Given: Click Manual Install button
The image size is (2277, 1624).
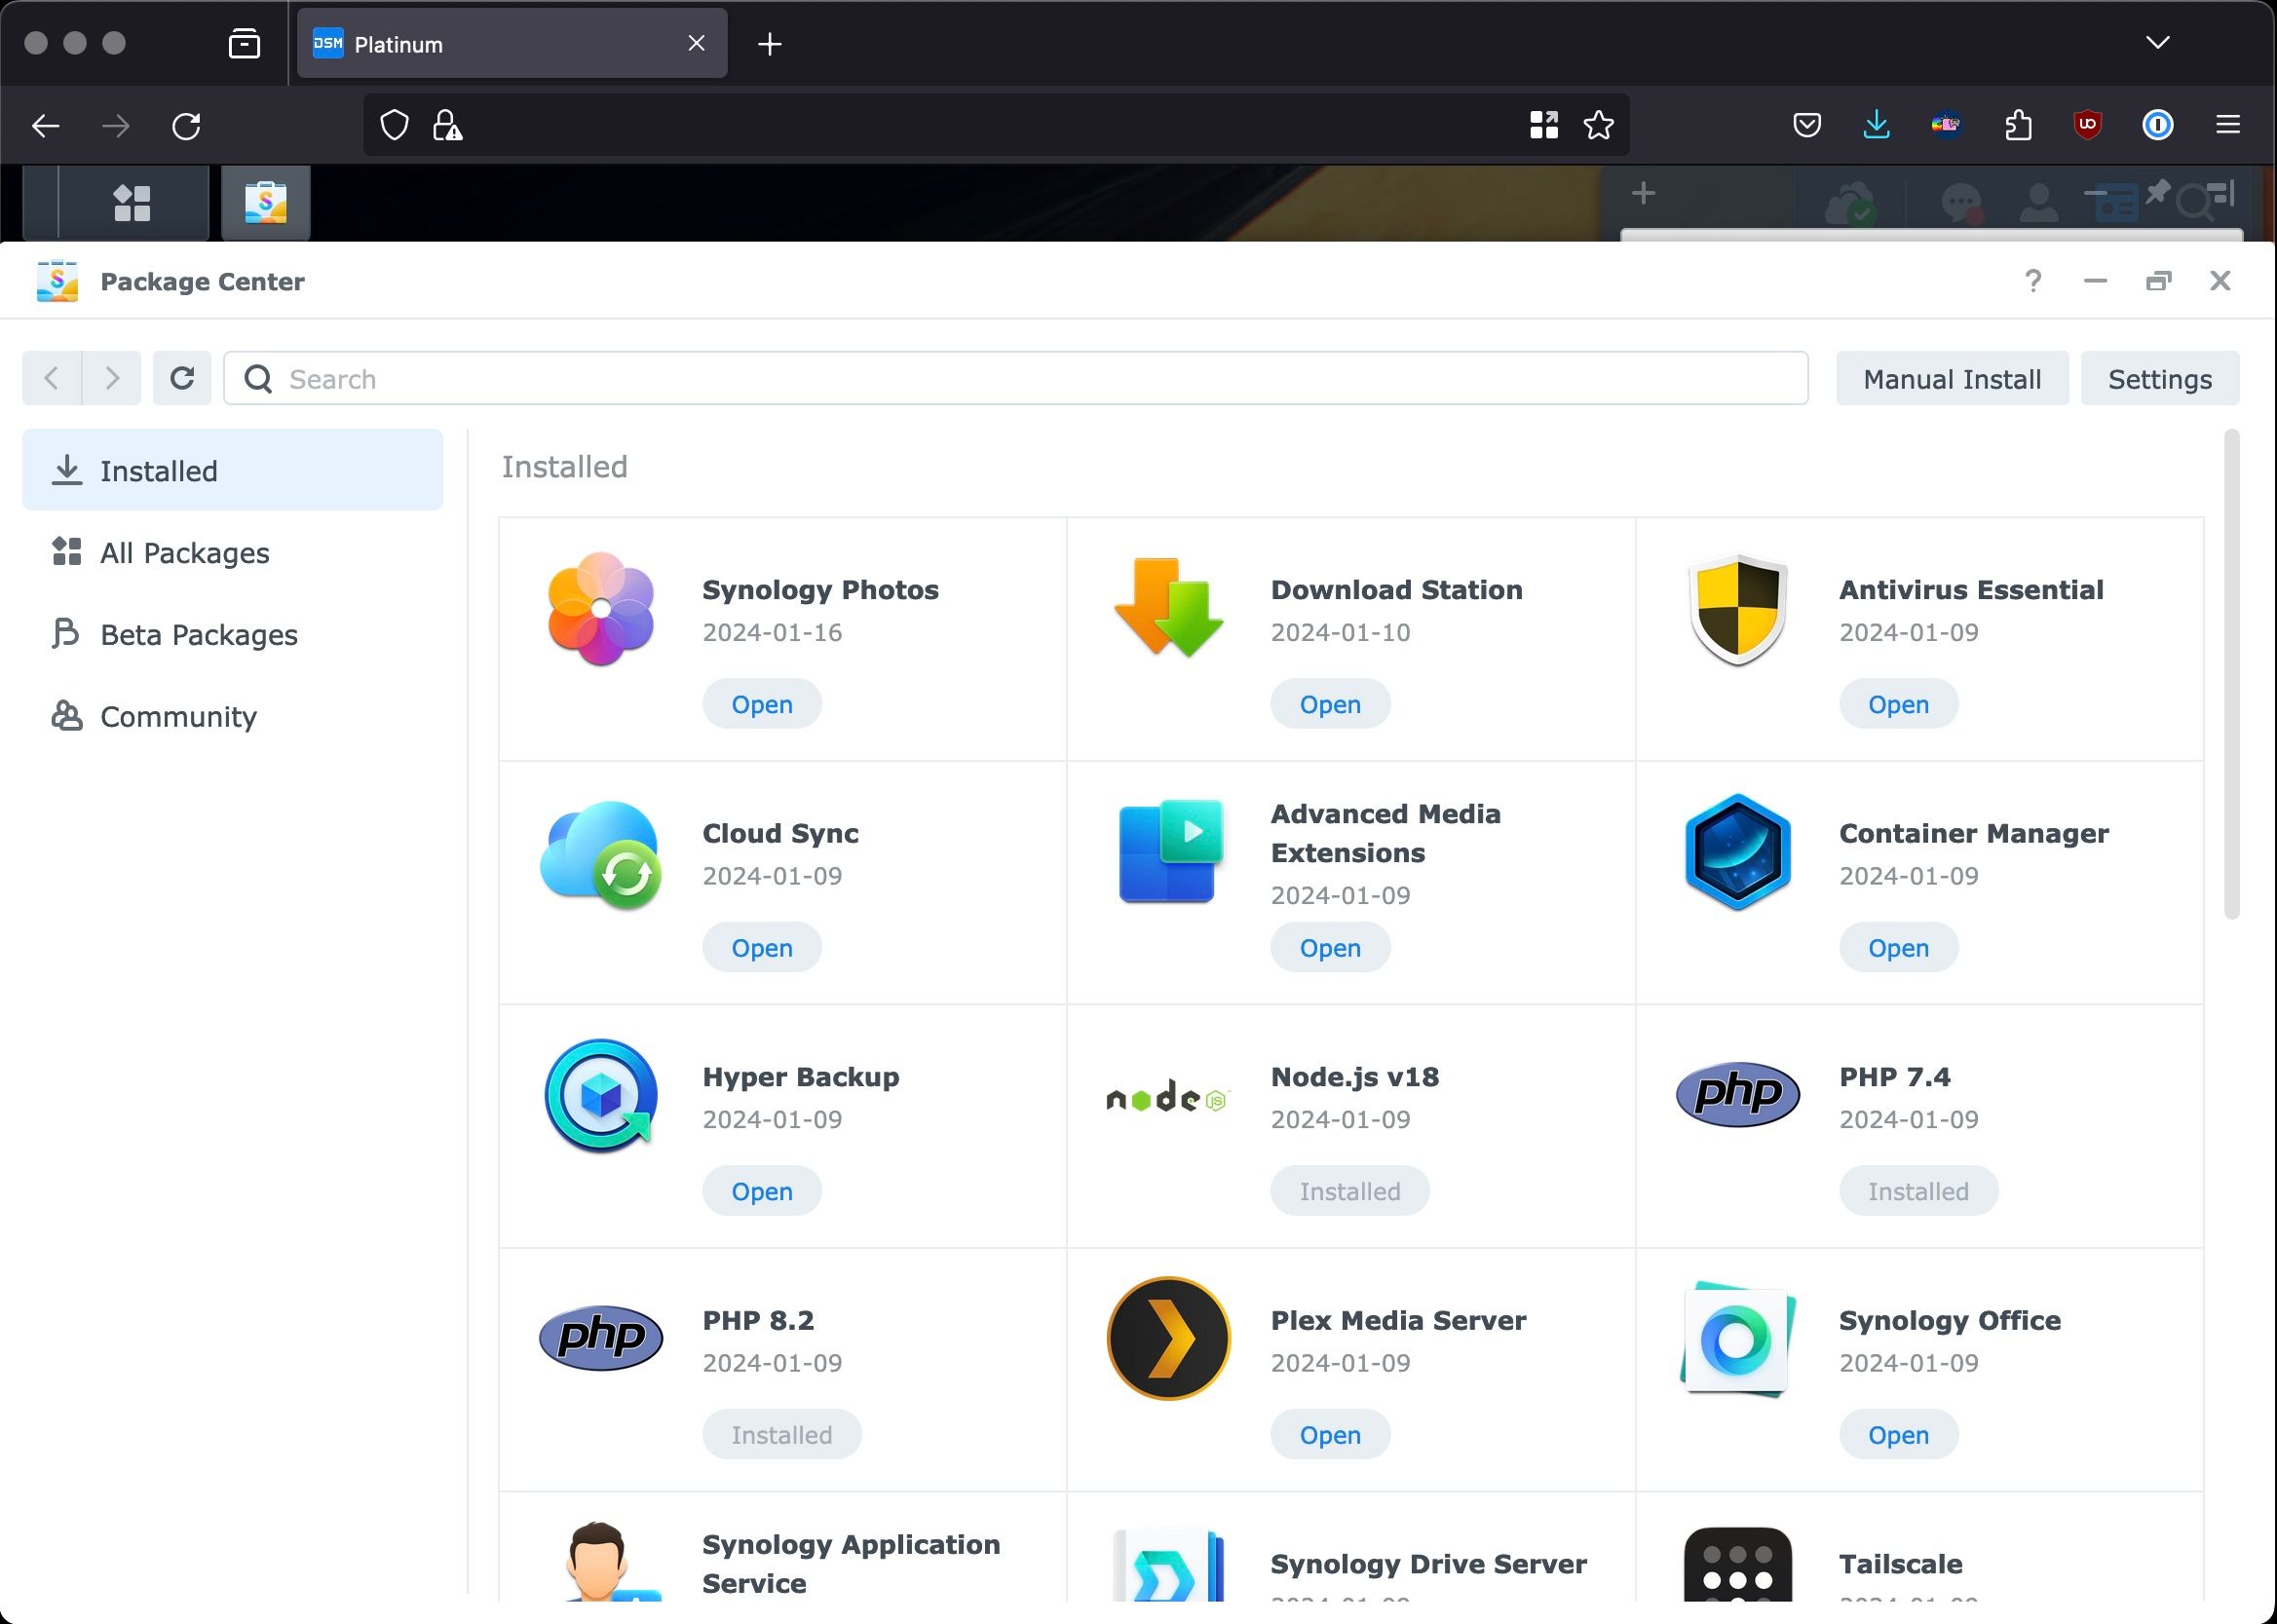Looking at the screenshot, I should pyautogui.click(x=1951, y=378).
